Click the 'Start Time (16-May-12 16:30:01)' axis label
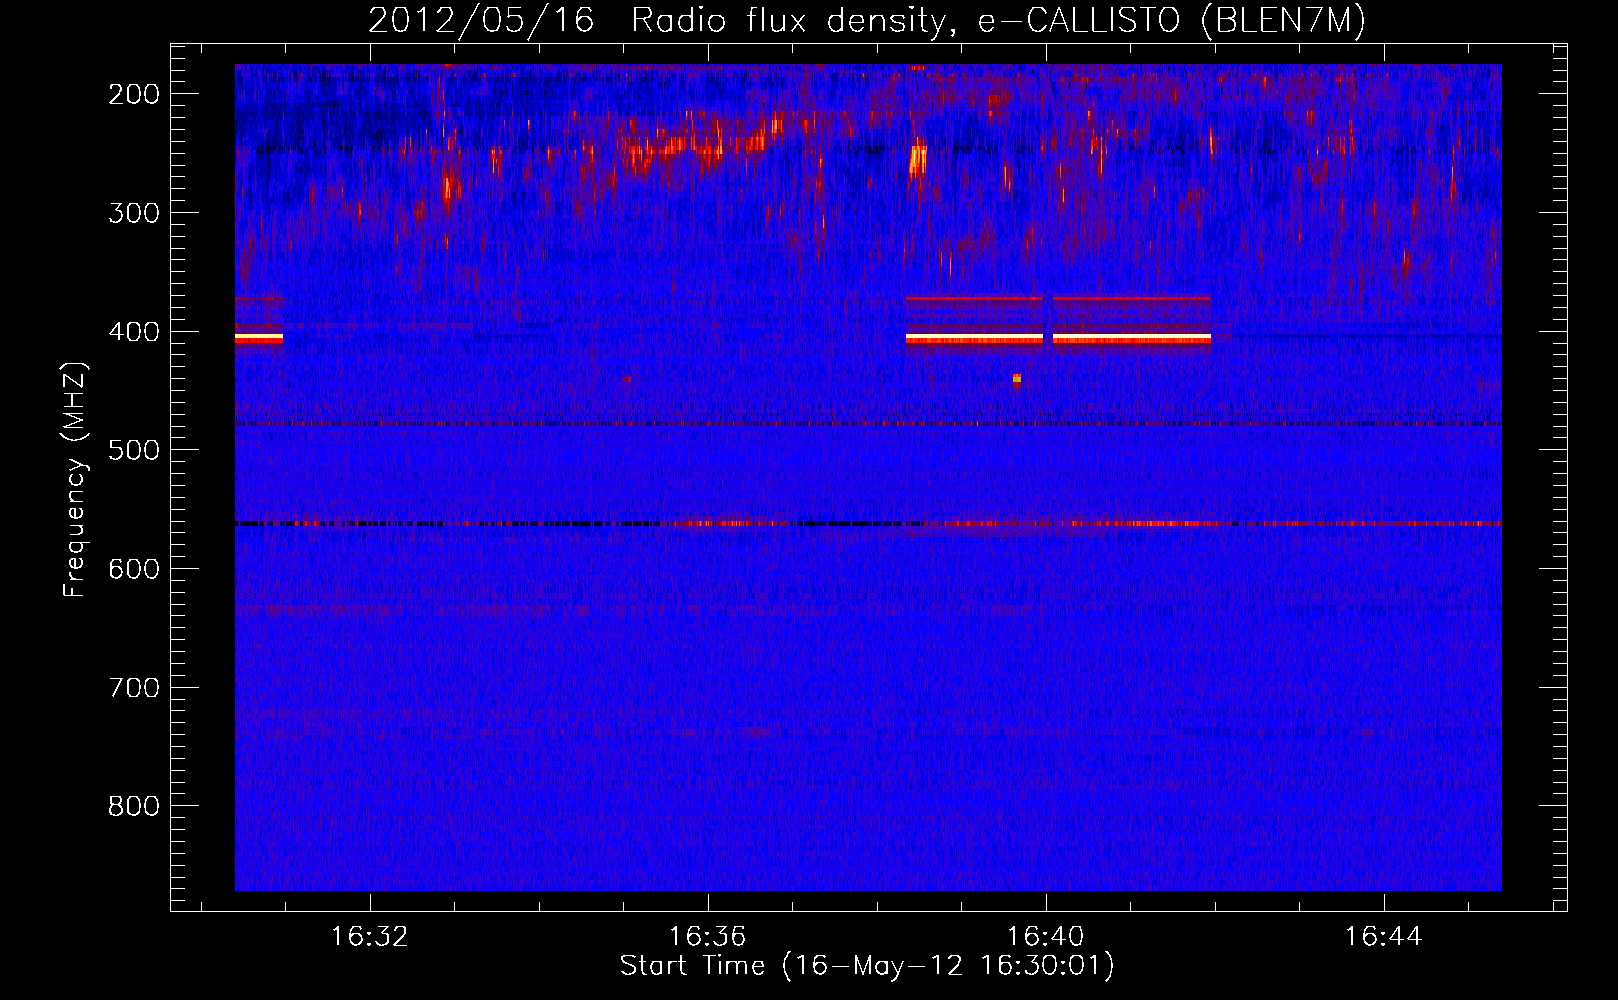Viewport: 1618px width, 1000px height. pyautogui.click(x=867, y=966)
